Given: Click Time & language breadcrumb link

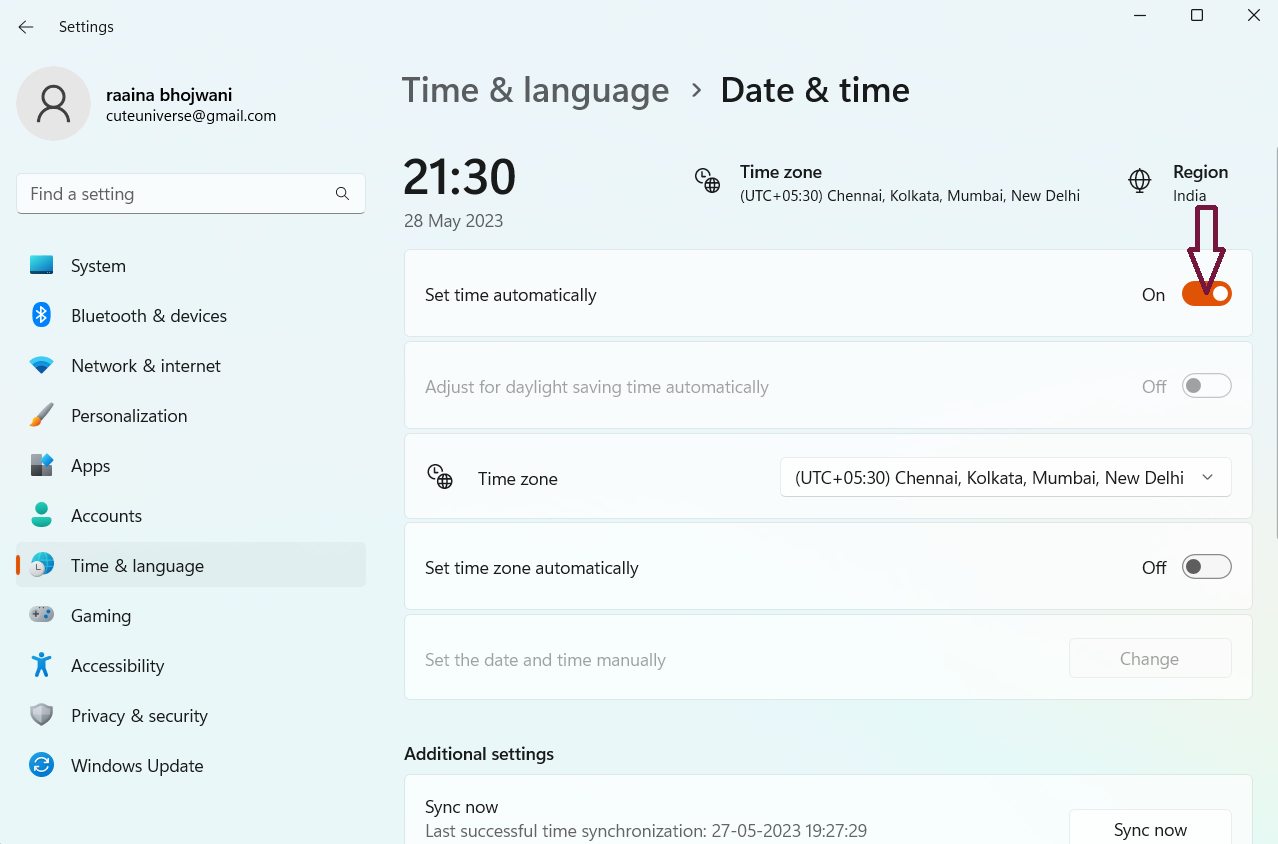Looking at the screenshot, I should point(535,90).
